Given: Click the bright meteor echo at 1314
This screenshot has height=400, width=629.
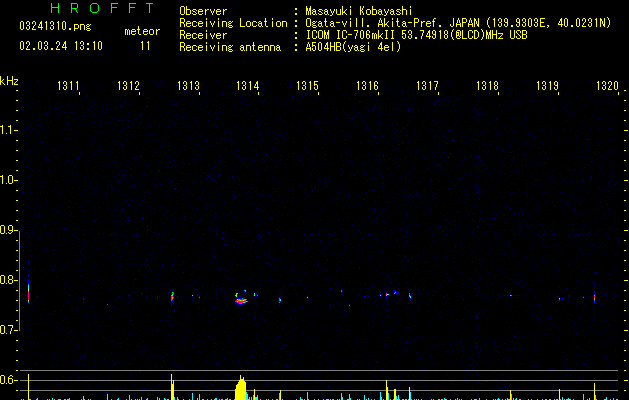Looking at the screenshot, I should click(x=241, y=299).
